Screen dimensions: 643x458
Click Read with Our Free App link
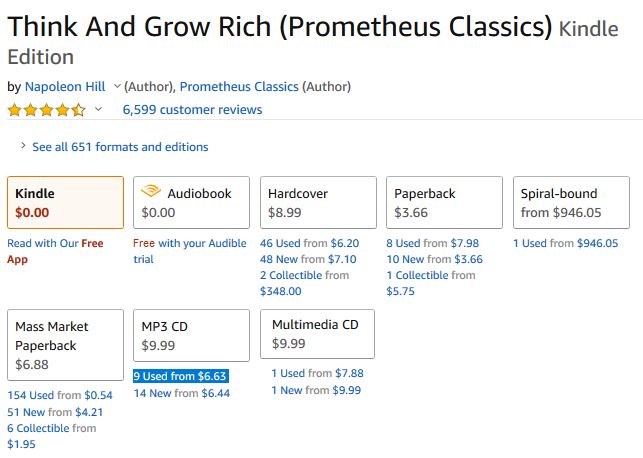click(x=55, y=251)
